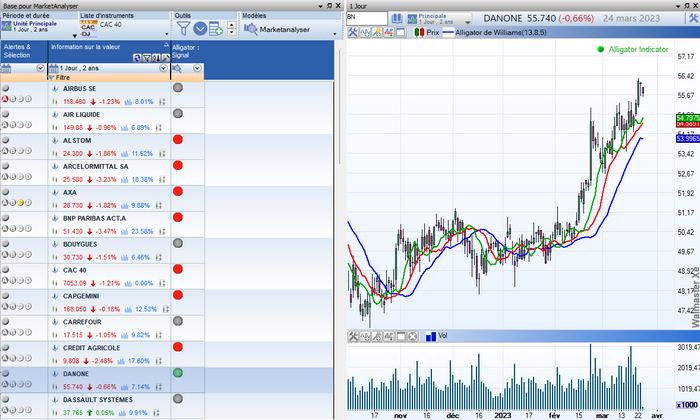
Task: Select the Période et durée section header
Action: pos(26,15)
